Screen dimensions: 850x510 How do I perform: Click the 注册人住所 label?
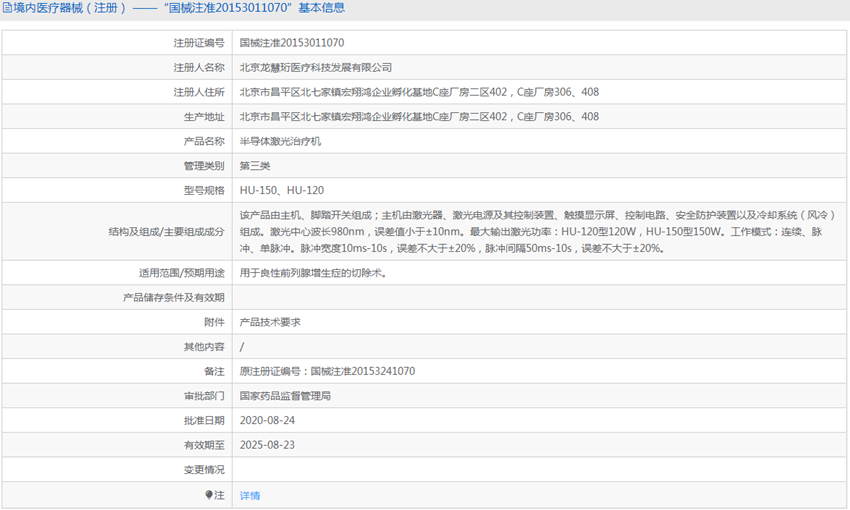coord(199,92)
